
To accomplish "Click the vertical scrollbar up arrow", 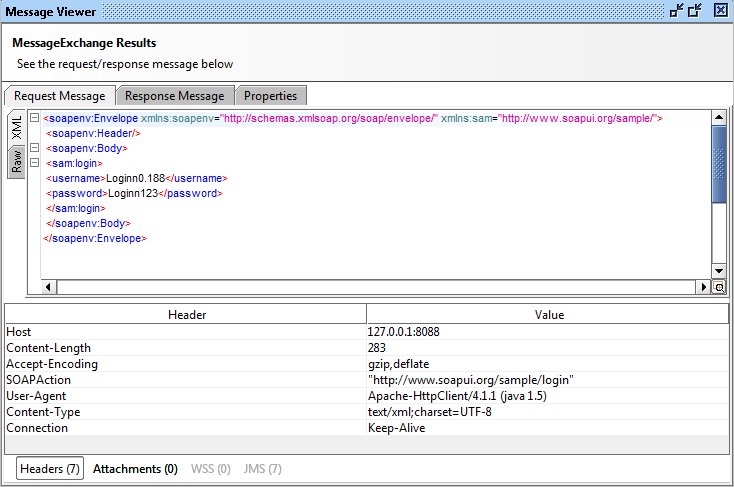I will (719, 118).
